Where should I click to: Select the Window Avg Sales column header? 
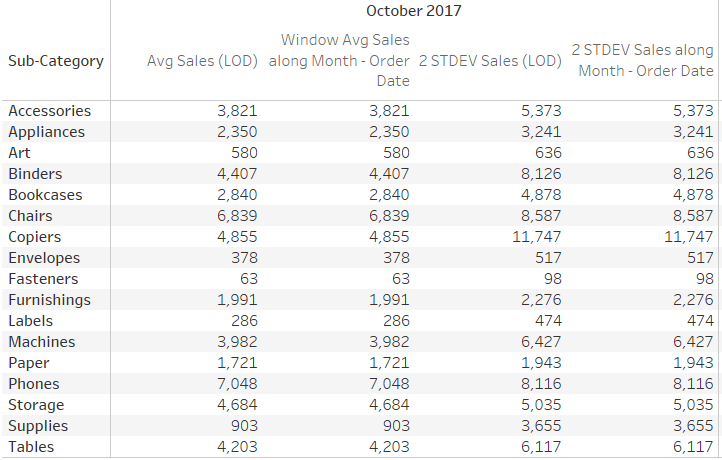click(x=340, y=60)
